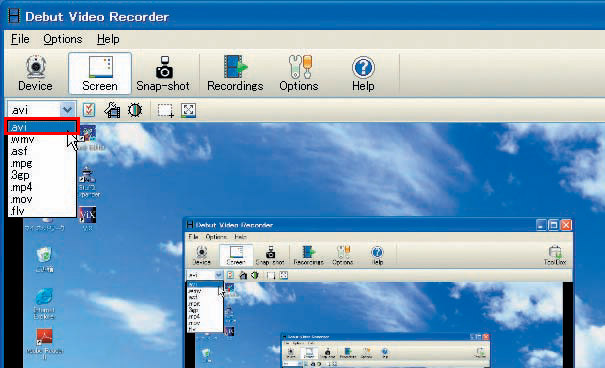
Task: Click the nested Debut Video Recorder title bar
Action: coord(377,225)
